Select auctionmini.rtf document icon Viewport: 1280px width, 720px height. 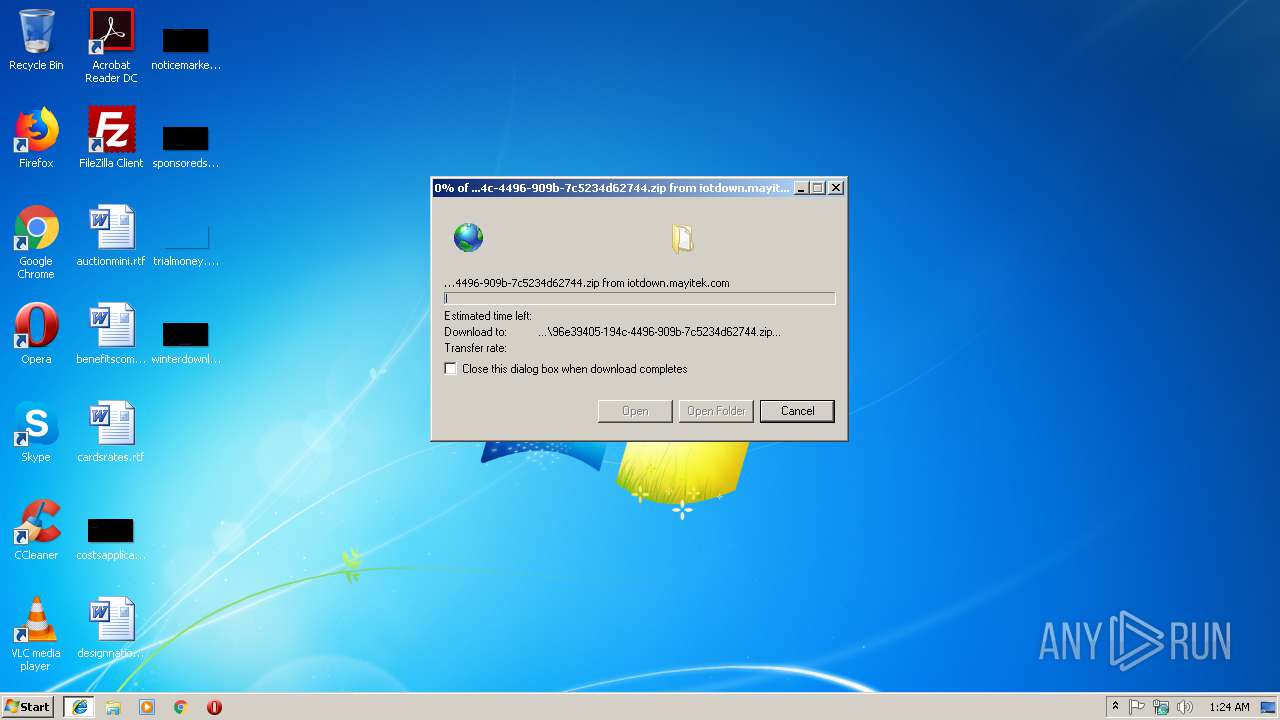coord(111,236)
